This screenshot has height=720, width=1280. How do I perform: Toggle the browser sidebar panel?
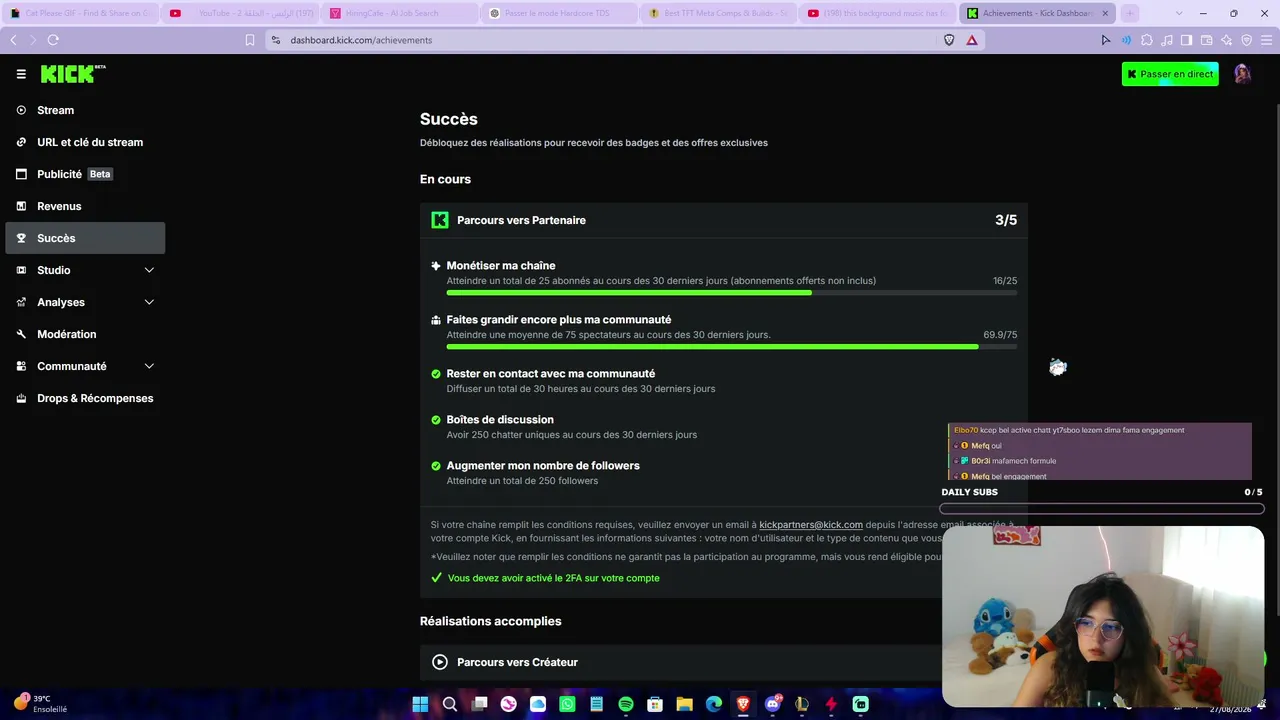pyautogui.click(x=1187, y=40)
